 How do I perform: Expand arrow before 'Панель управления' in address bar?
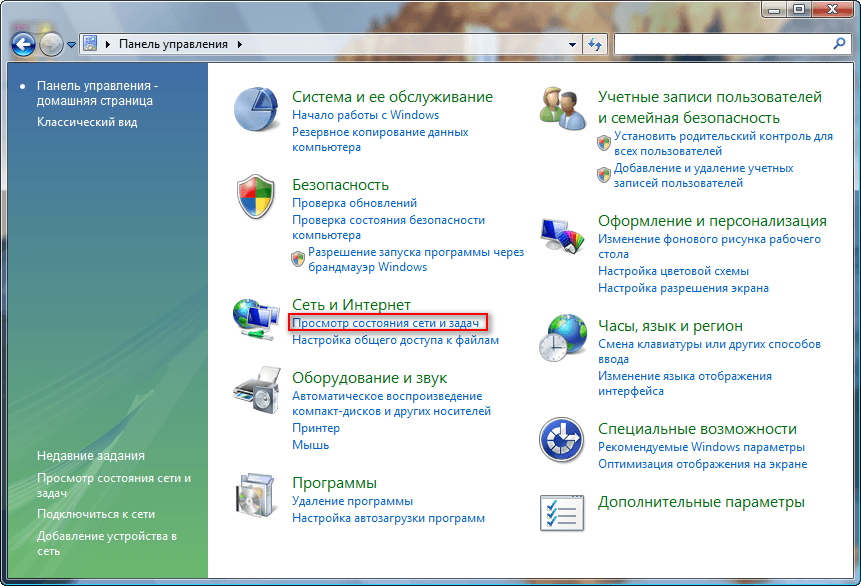coord(108,44)
